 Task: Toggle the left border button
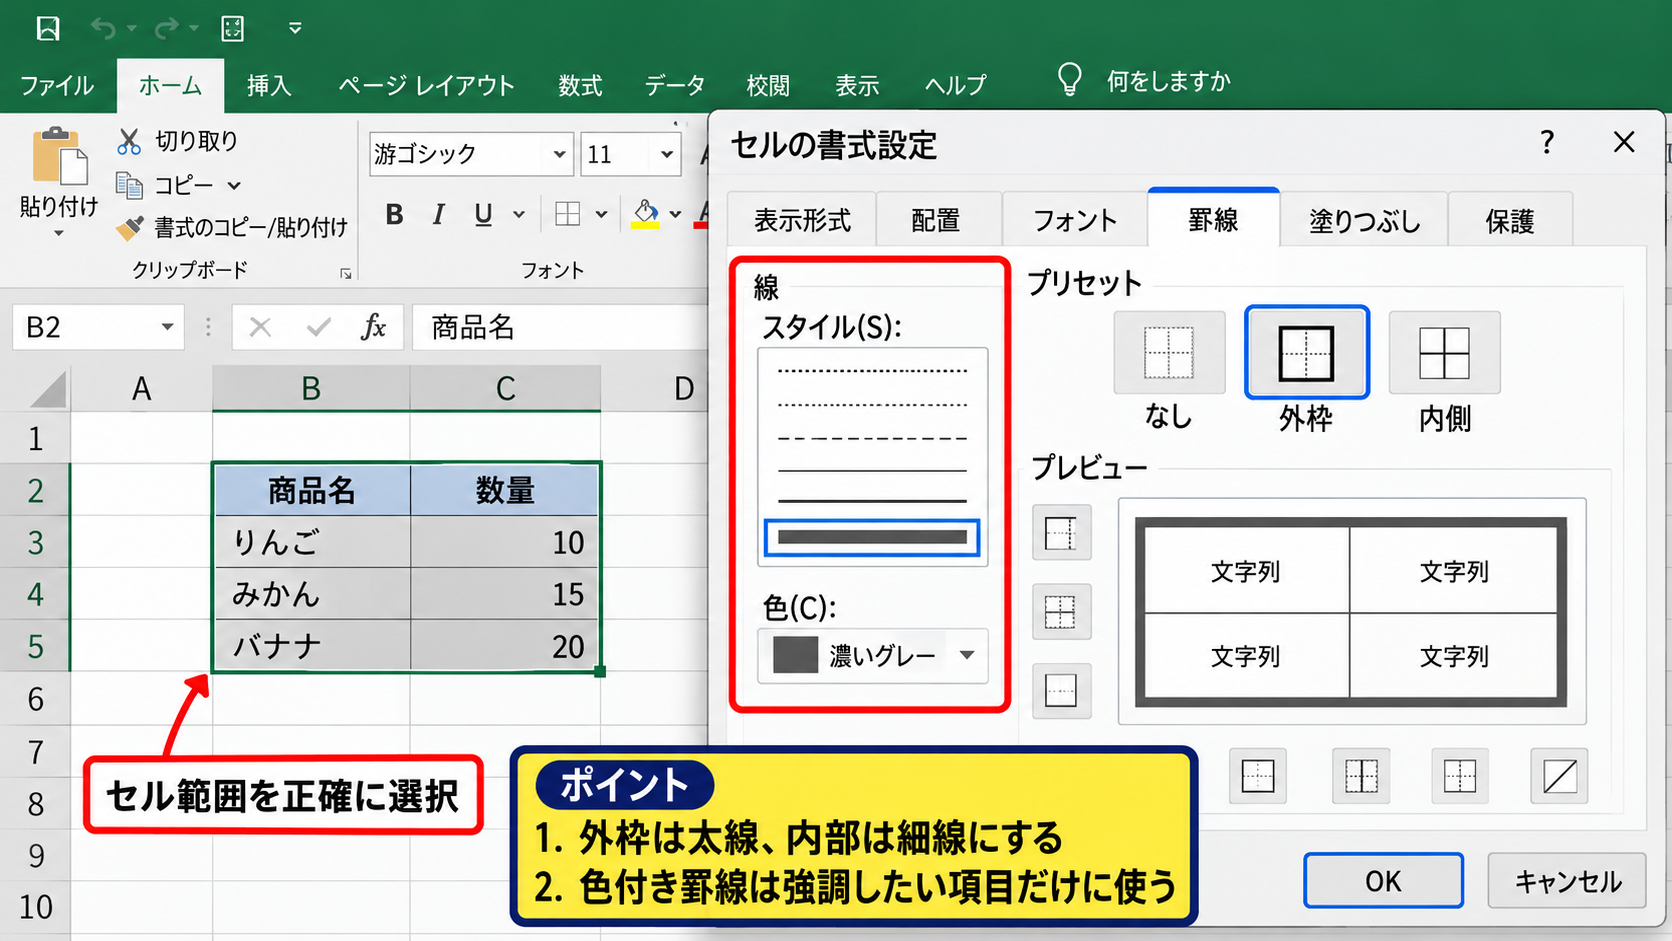(x=1258, y=775)
